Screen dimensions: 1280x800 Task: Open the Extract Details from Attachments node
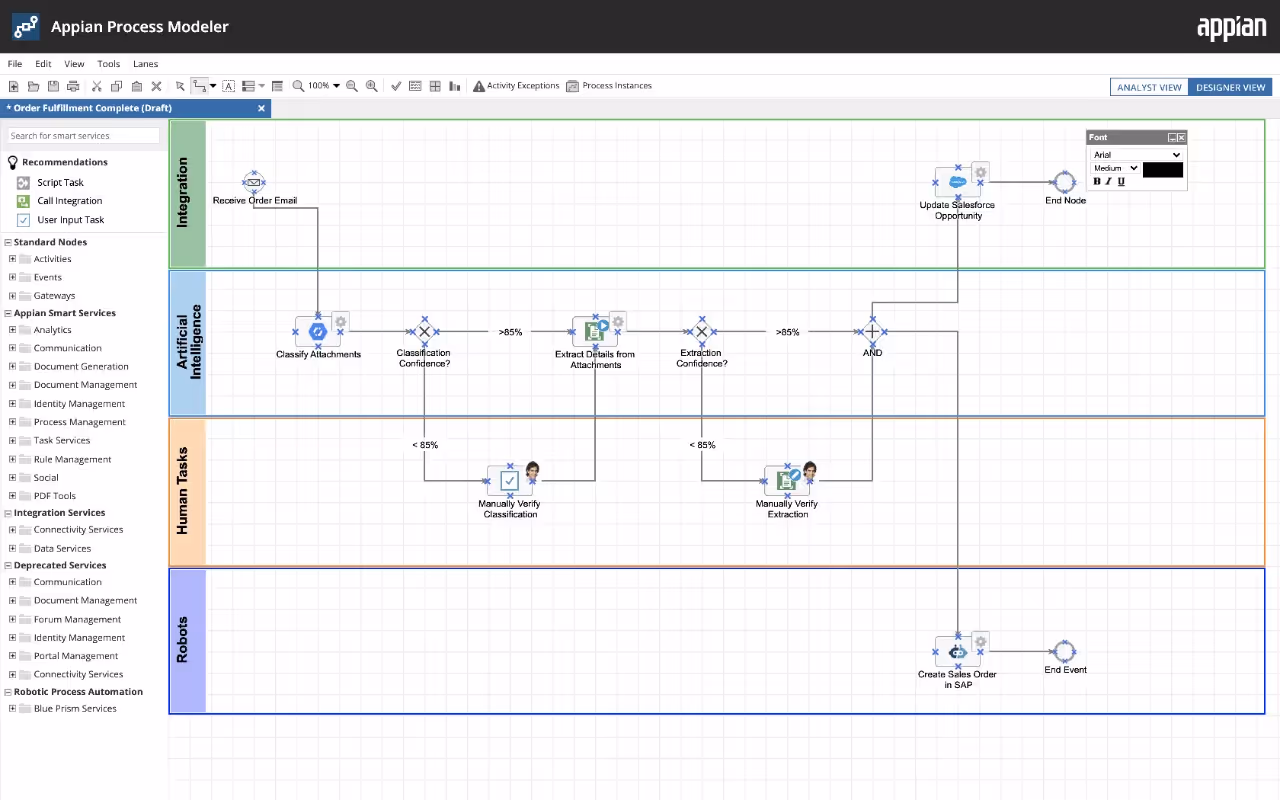595,331
